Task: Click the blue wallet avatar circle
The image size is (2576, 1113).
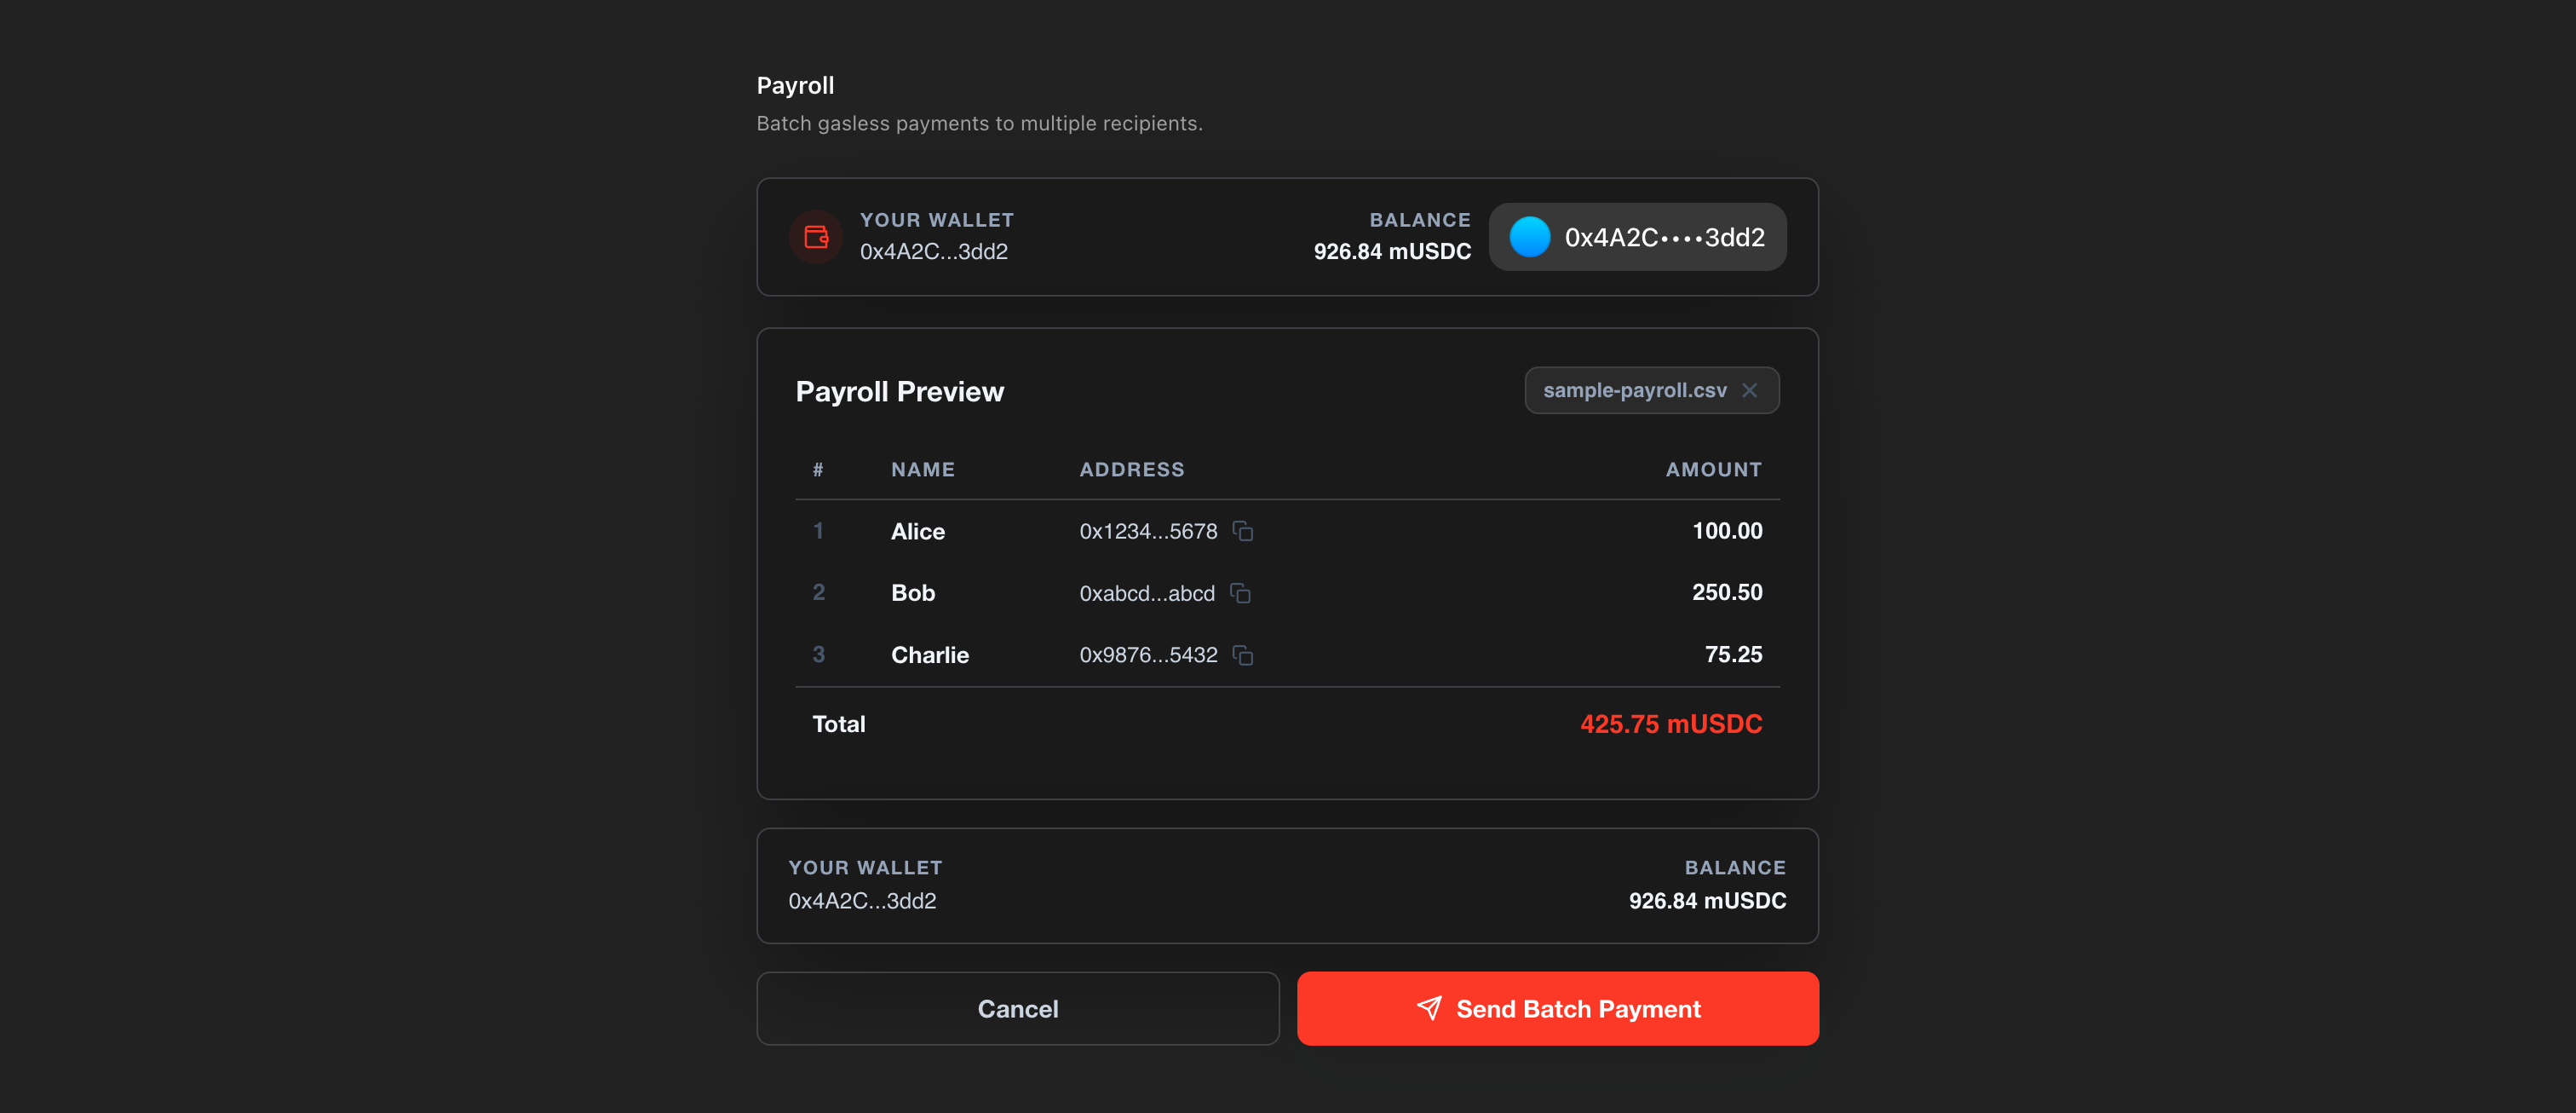Action: point(1529,237)
